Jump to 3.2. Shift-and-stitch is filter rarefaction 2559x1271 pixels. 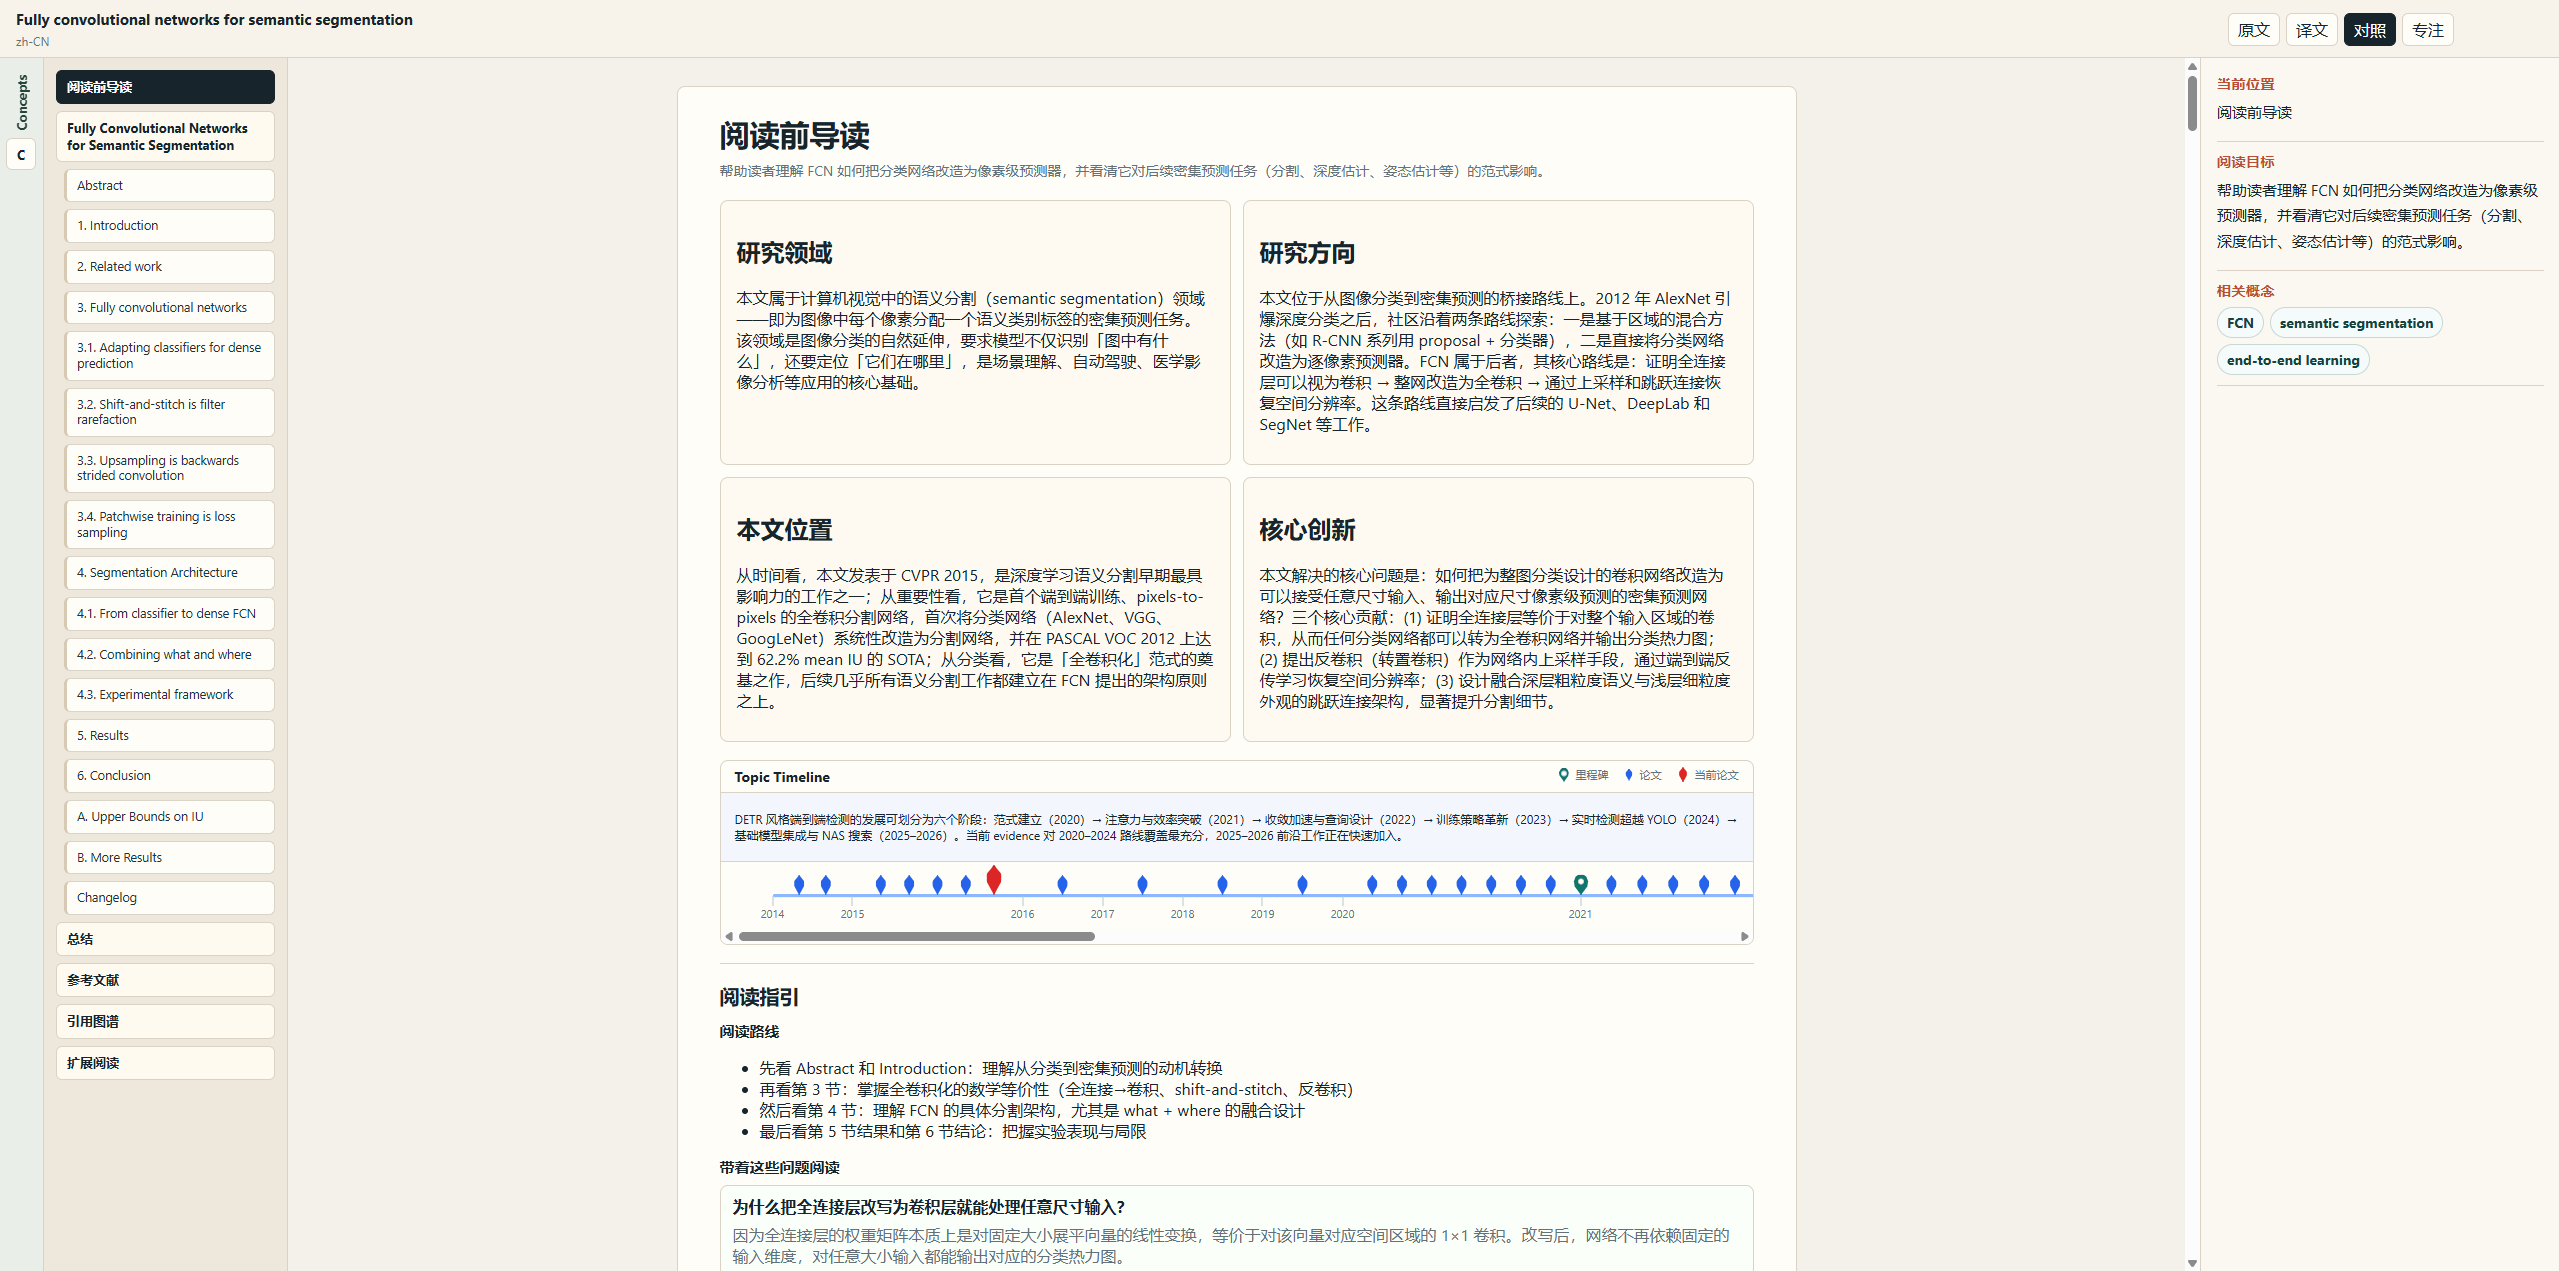169,412
